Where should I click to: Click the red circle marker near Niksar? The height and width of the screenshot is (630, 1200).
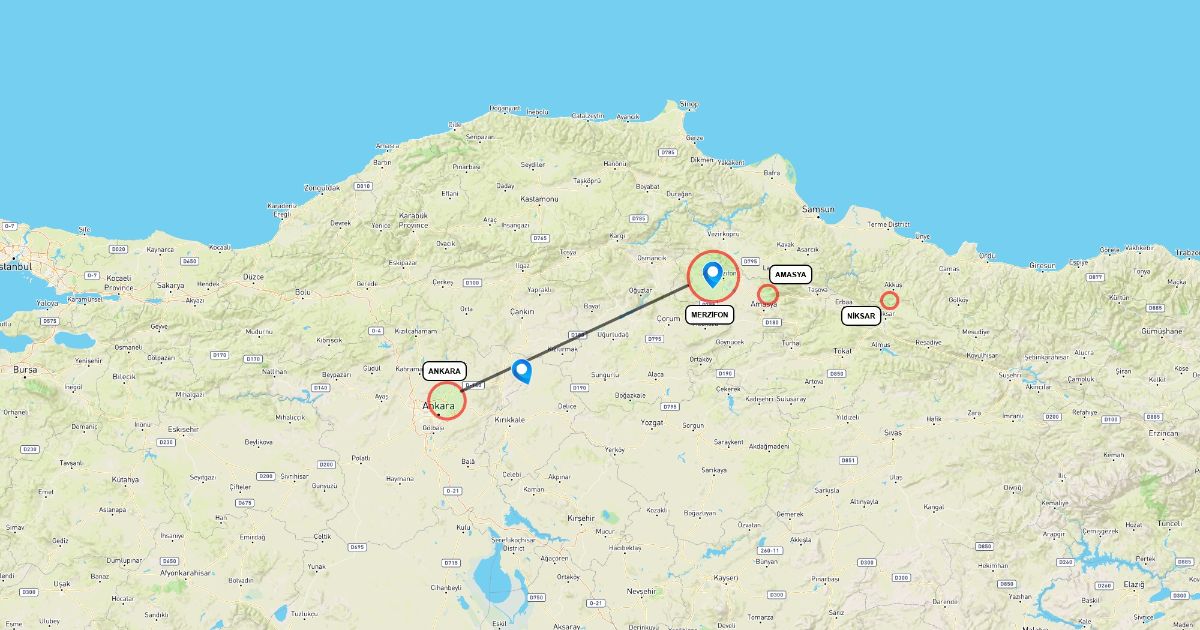coord(889,299)
